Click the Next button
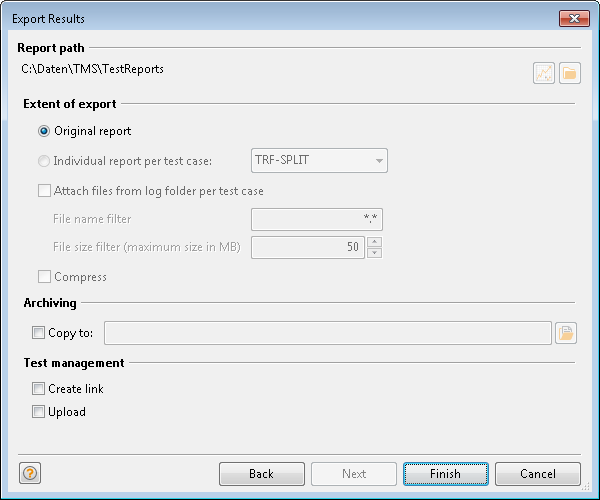600x500 pixels. click(354, 474)
